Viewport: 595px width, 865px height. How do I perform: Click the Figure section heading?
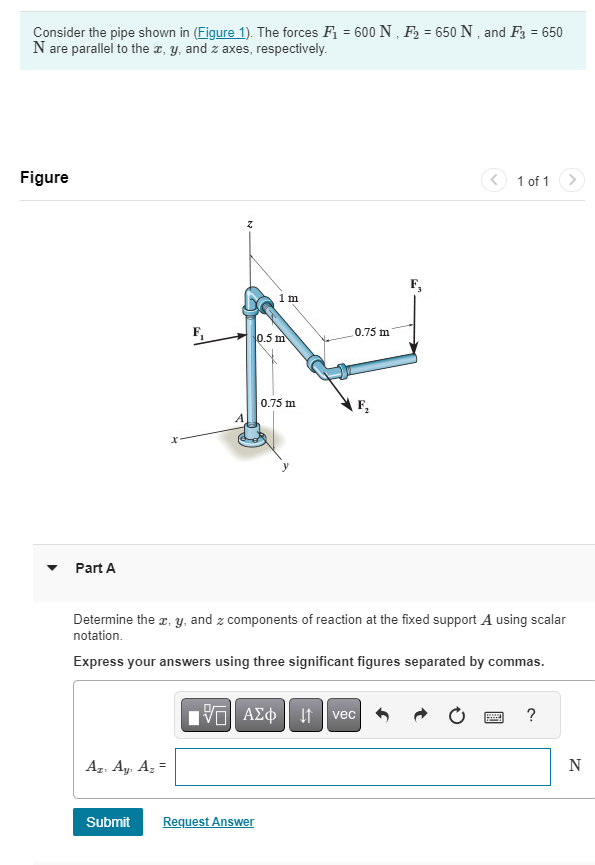tap(45, 177)
